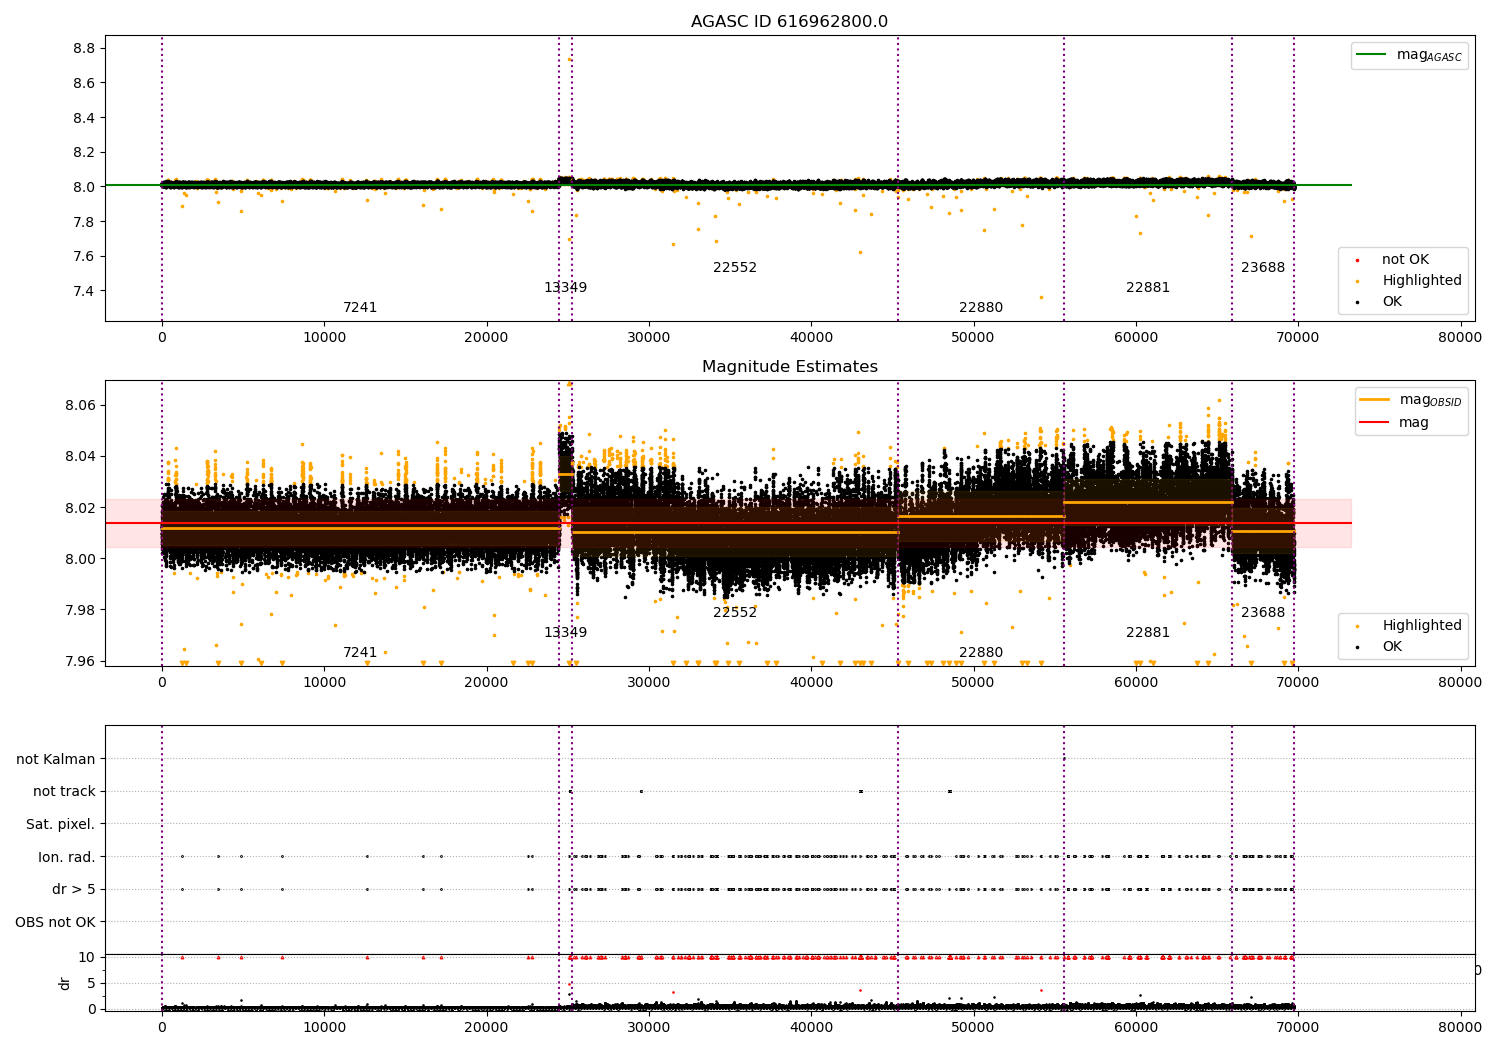Click the "Ion. rad." axis label

(x=67, y=857)
